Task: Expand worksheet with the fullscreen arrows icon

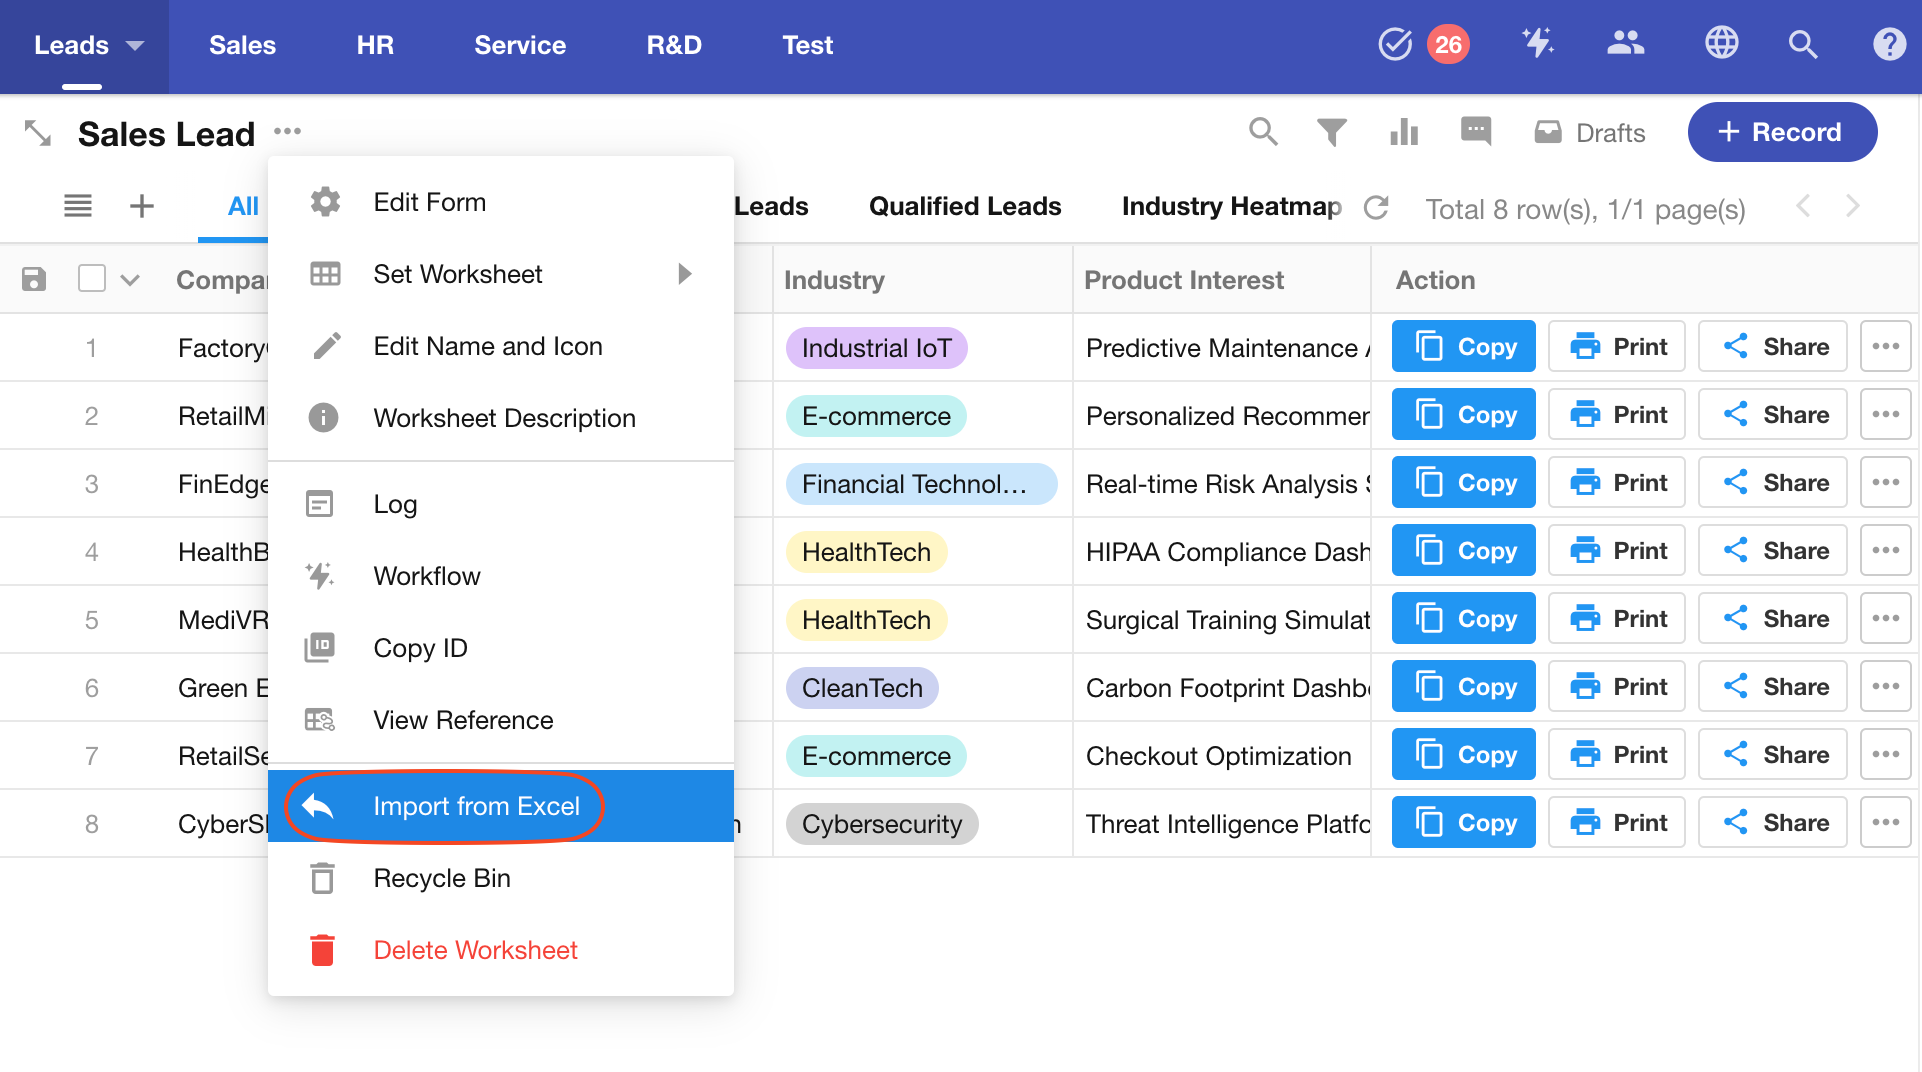Action: [38, 133]
